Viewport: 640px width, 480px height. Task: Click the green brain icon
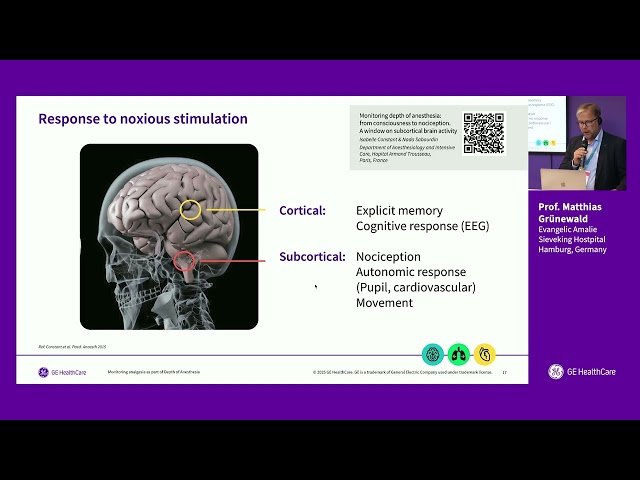(x=432, y=353)
